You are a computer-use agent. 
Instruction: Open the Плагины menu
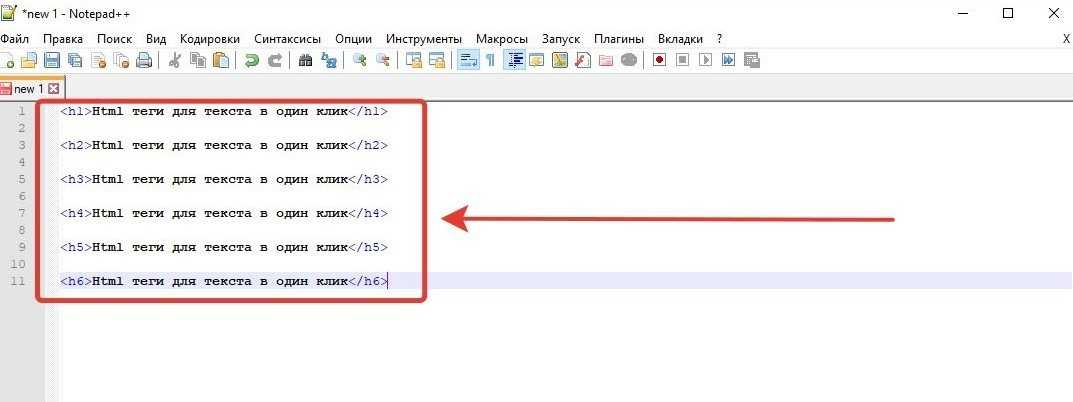point(618,38)
